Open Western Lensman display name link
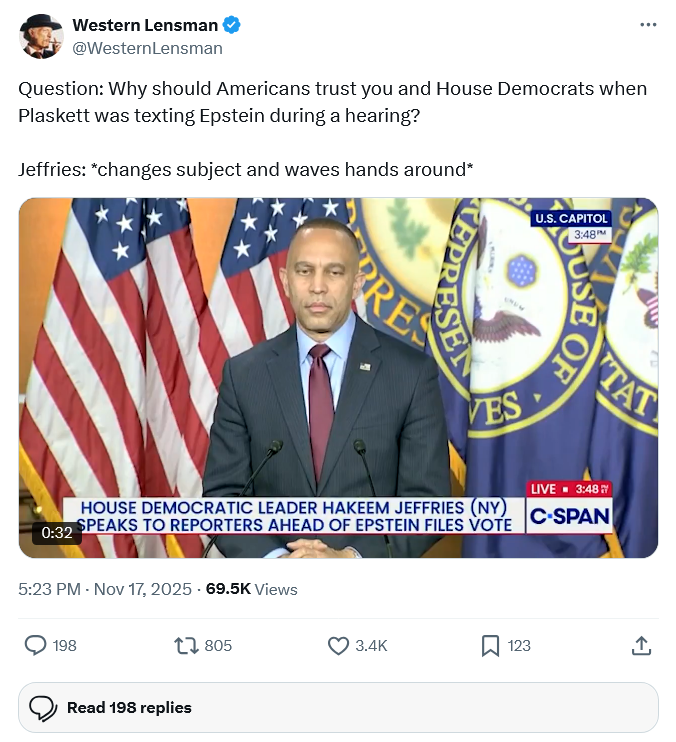The height and width of the screenshot is (742, 676). 158,26
